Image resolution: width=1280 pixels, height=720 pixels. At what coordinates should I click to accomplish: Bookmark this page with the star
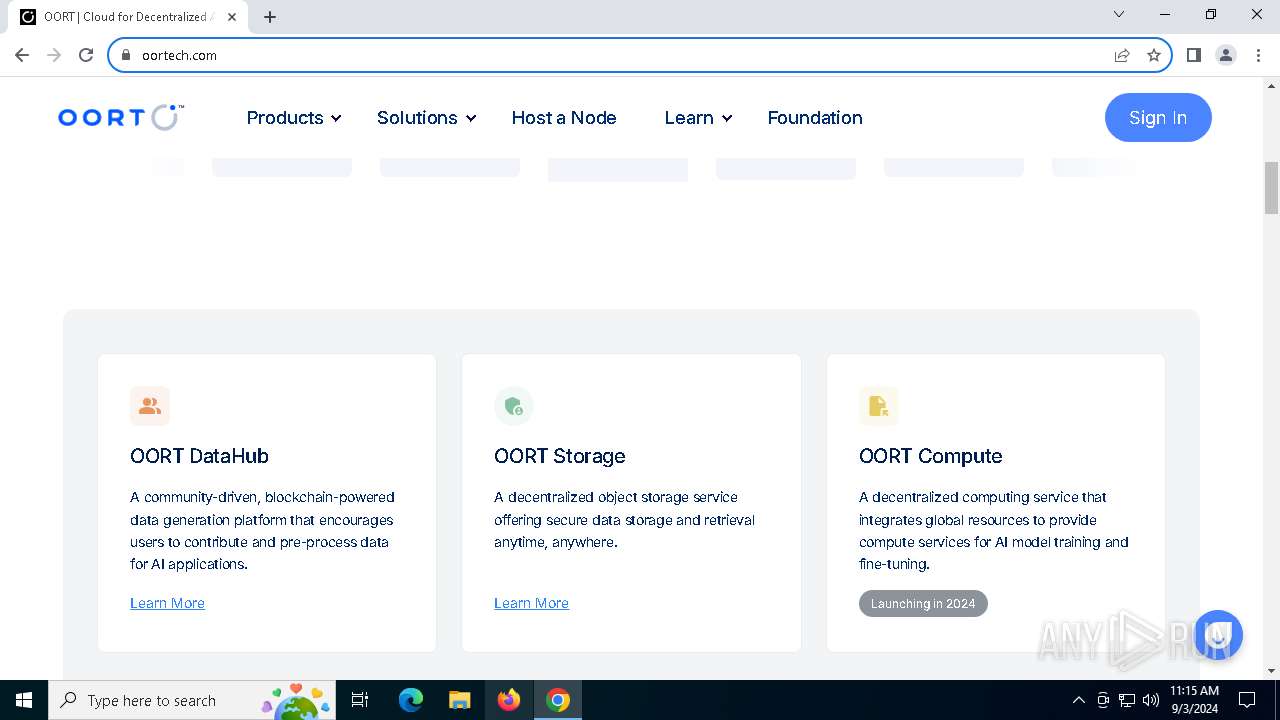(x=1154, y=55)
